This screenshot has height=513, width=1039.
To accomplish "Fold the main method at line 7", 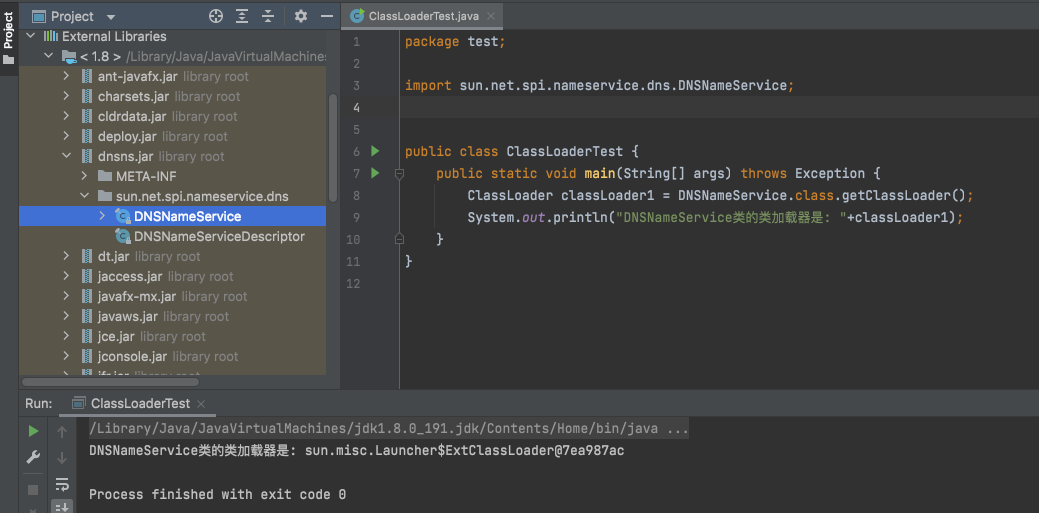I will 400,174.
